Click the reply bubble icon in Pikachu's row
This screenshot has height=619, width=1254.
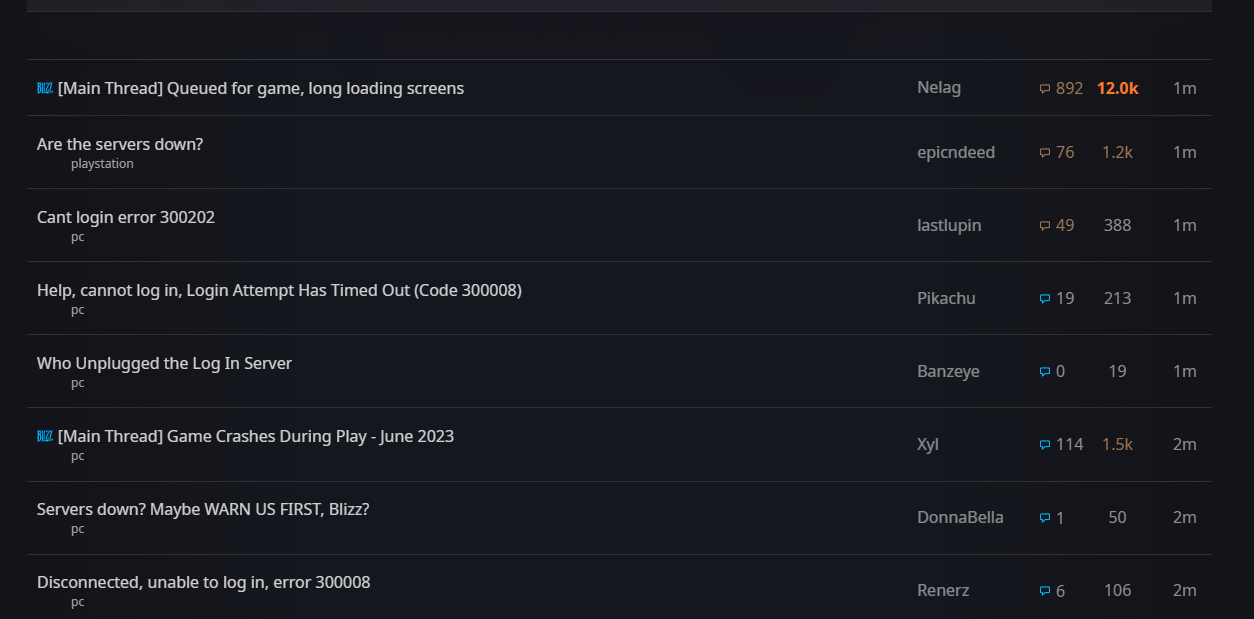point(1045,299)
